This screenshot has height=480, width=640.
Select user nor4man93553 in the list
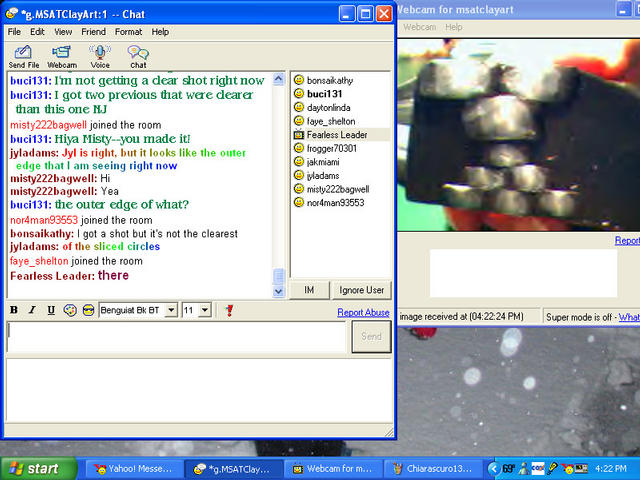pos(336,202)
